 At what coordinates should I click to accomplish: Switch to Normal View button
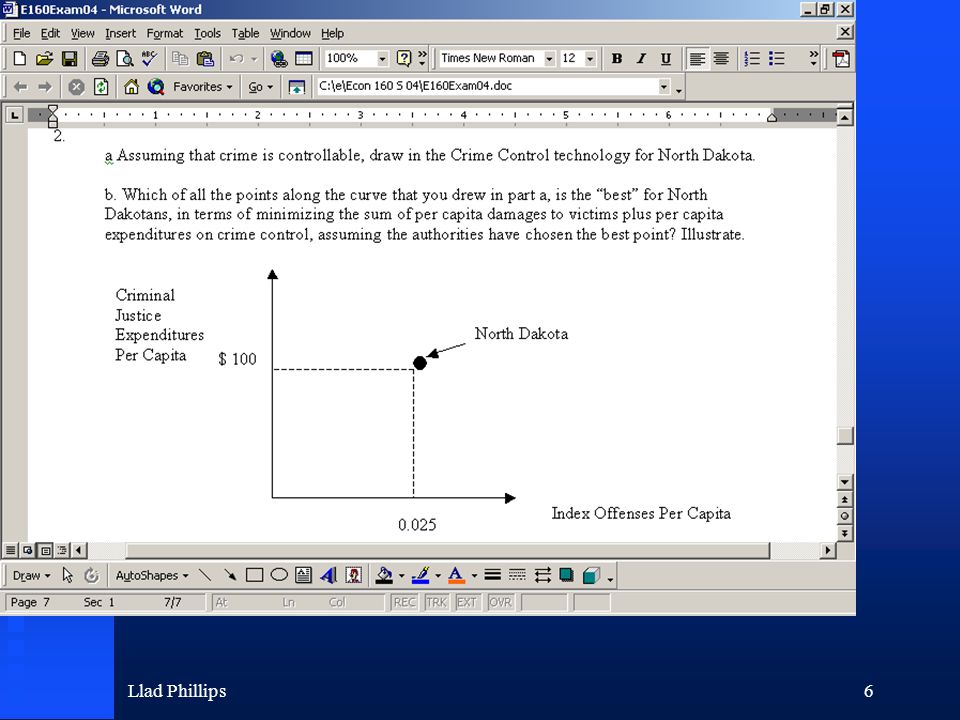(10, 550)
